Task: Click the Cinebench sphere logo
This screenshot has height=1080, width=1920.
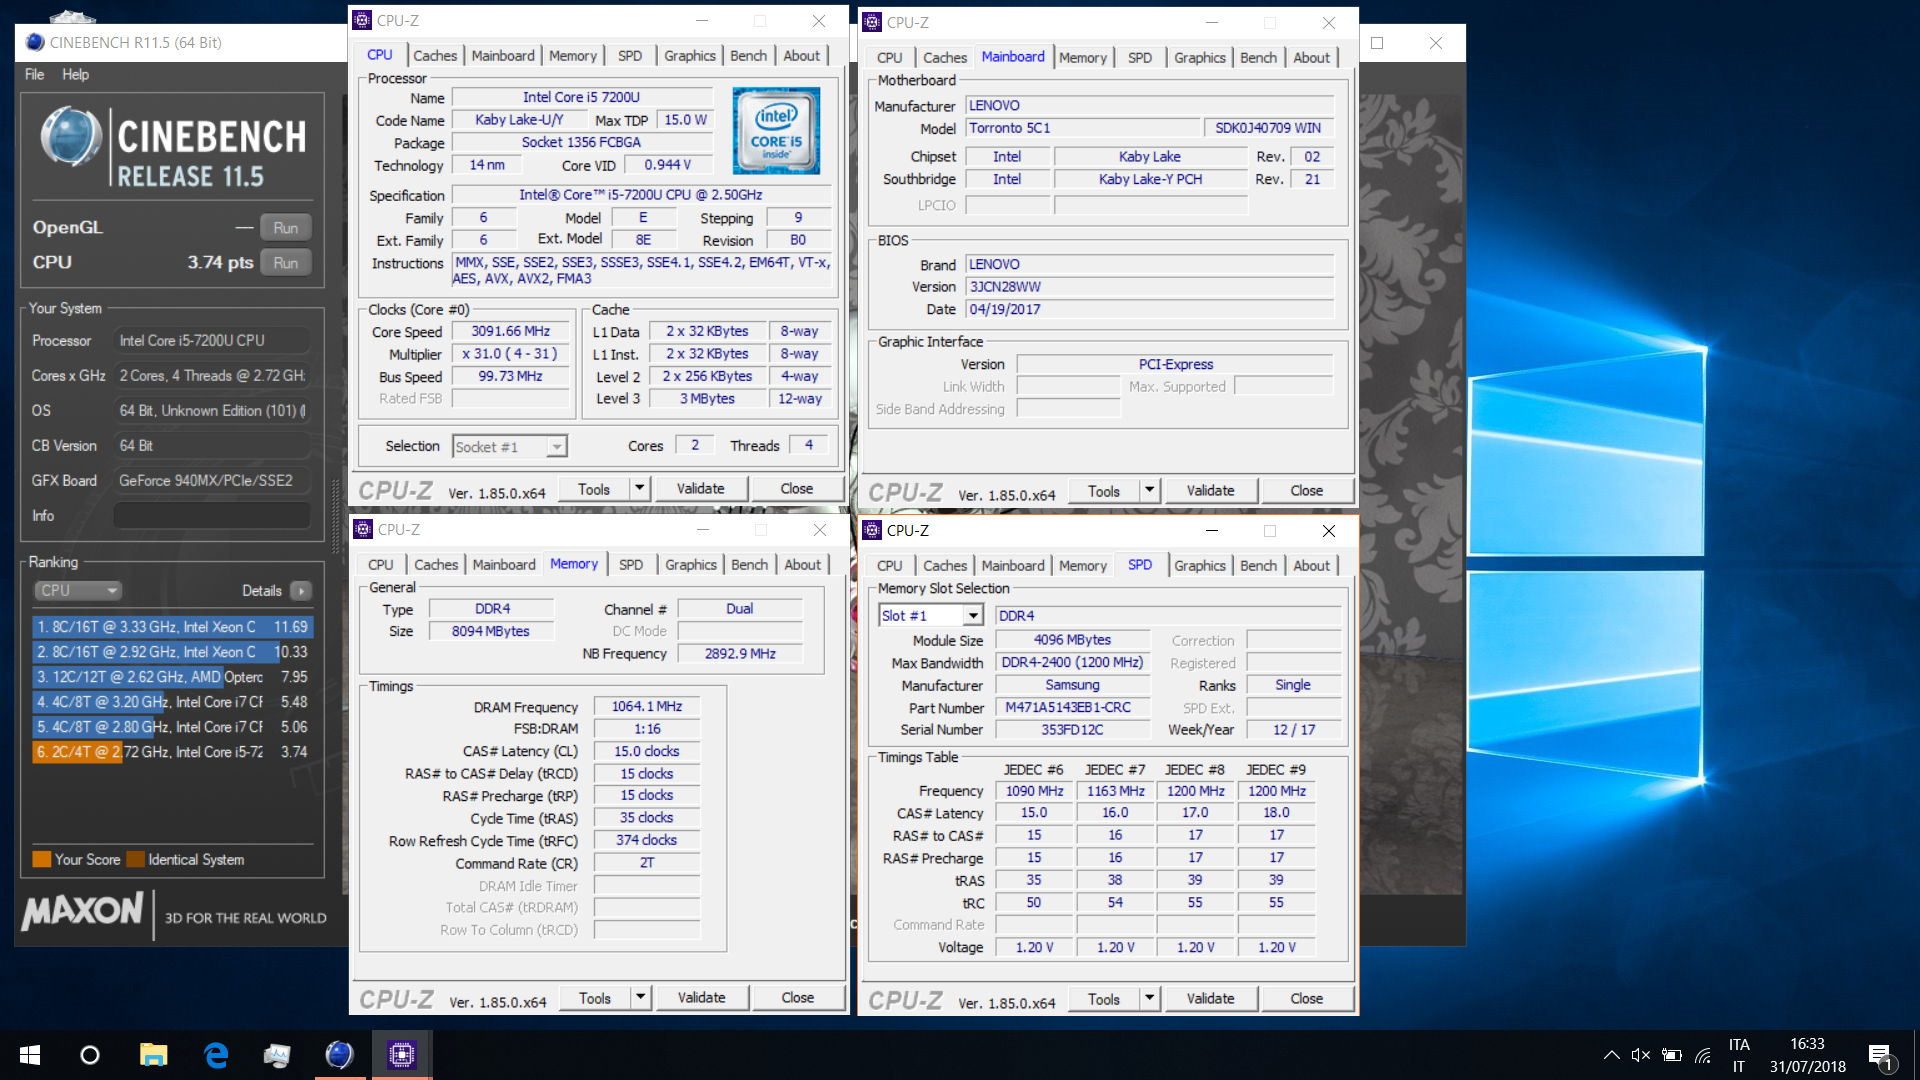Action: 70,137
